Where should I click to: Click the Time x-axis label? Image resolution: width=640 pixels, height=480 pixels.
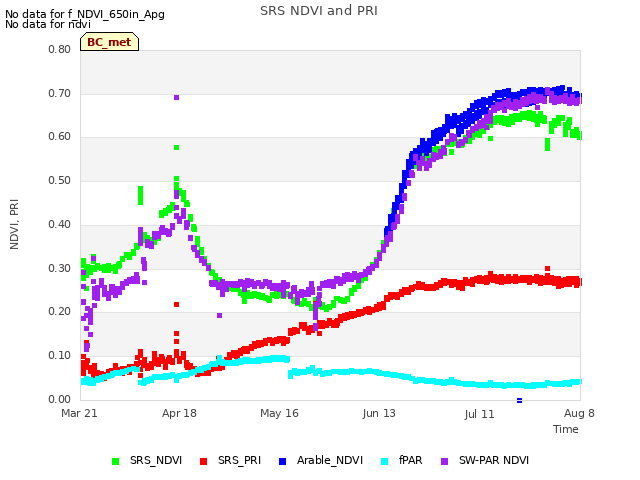pyautogui.click(x=566, y=429)
